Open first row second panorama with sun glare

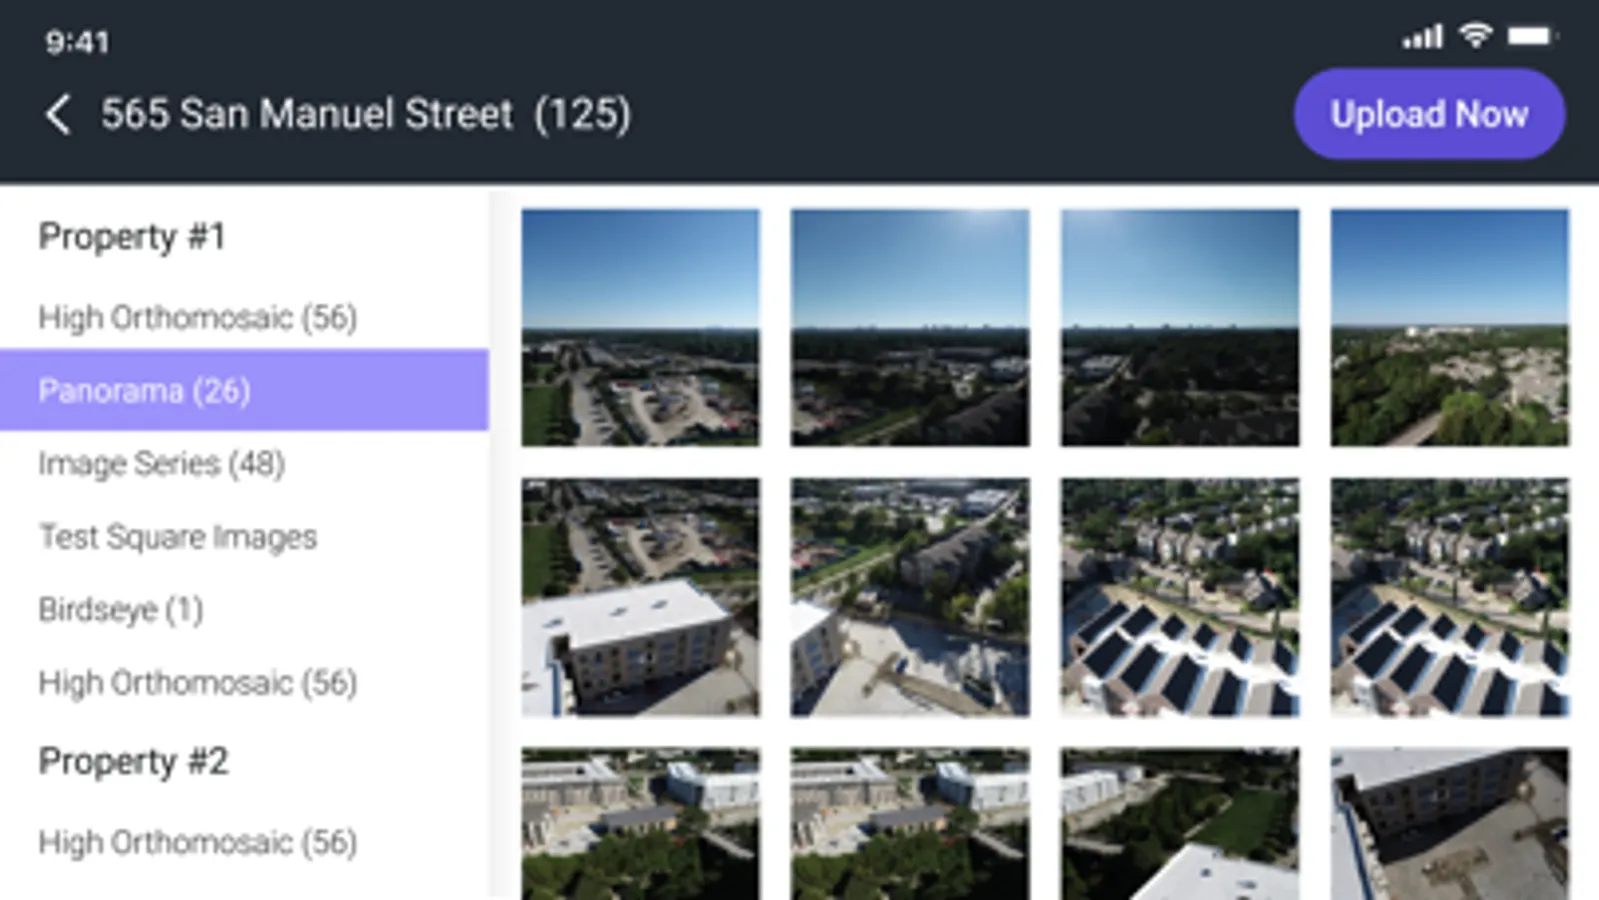pos(910,327)
